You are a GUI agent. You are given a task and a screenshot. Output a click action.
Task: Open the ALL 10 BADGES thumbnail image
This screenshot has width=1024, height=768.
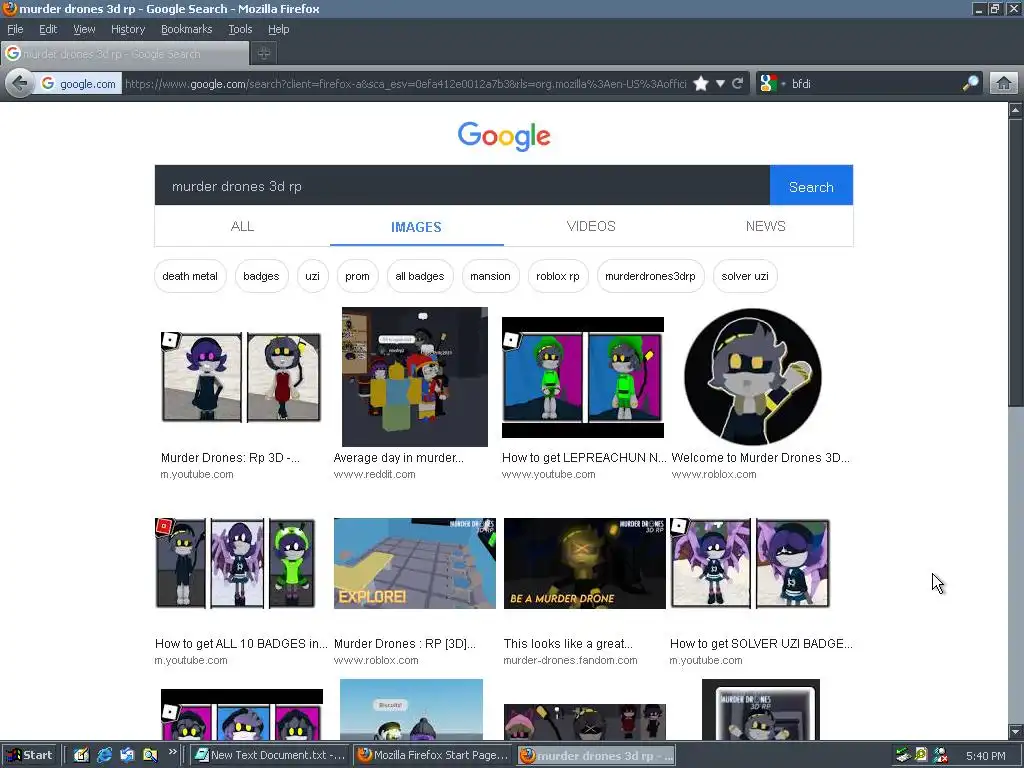coord(235,563)
